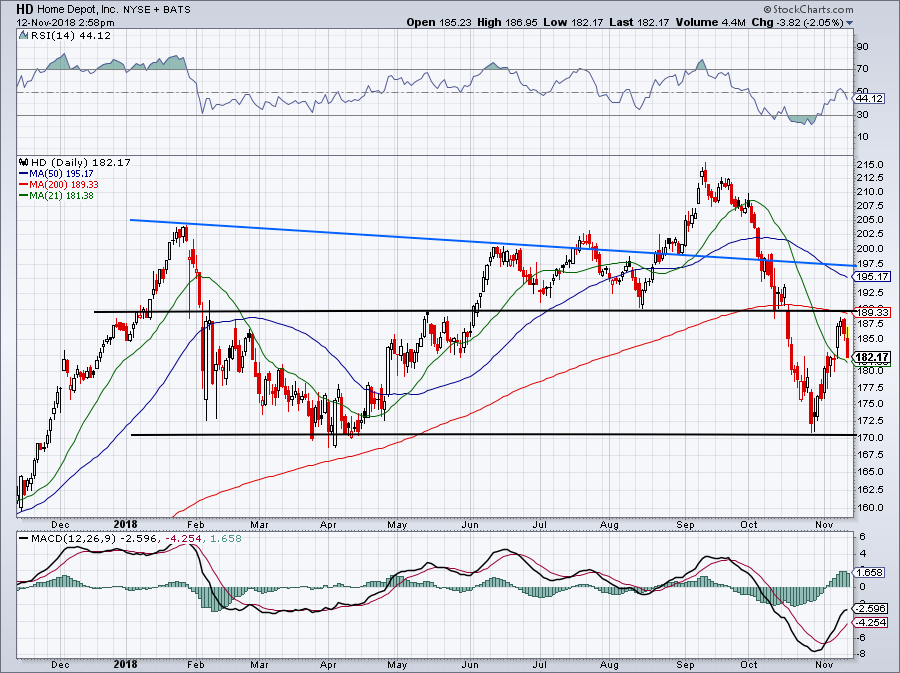The height and width of the screenshot is (673, 900).
Task: Click the red MA(200) legend line swatch
Action: pos(23,185)
